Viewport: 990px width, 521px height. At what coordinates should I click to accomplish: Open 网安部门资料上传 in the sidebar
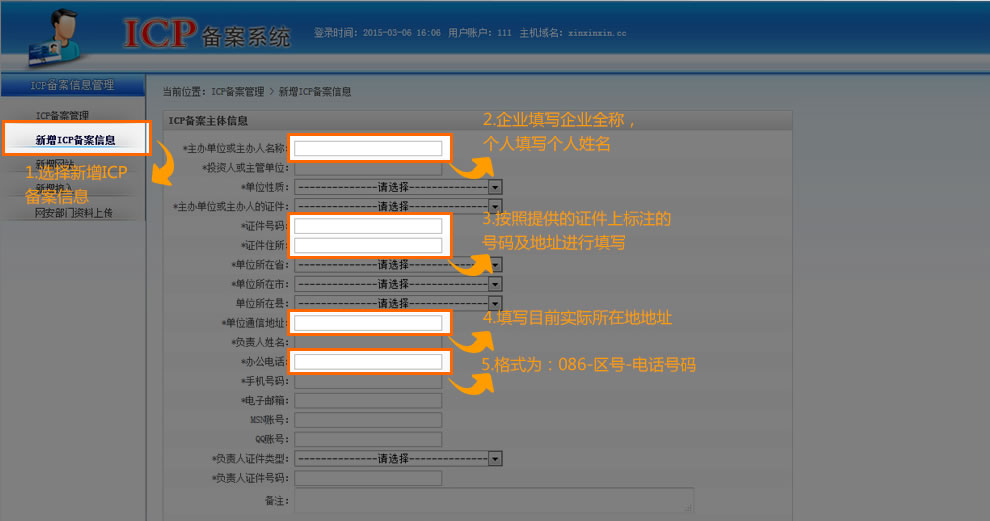[x=73, y=213]
